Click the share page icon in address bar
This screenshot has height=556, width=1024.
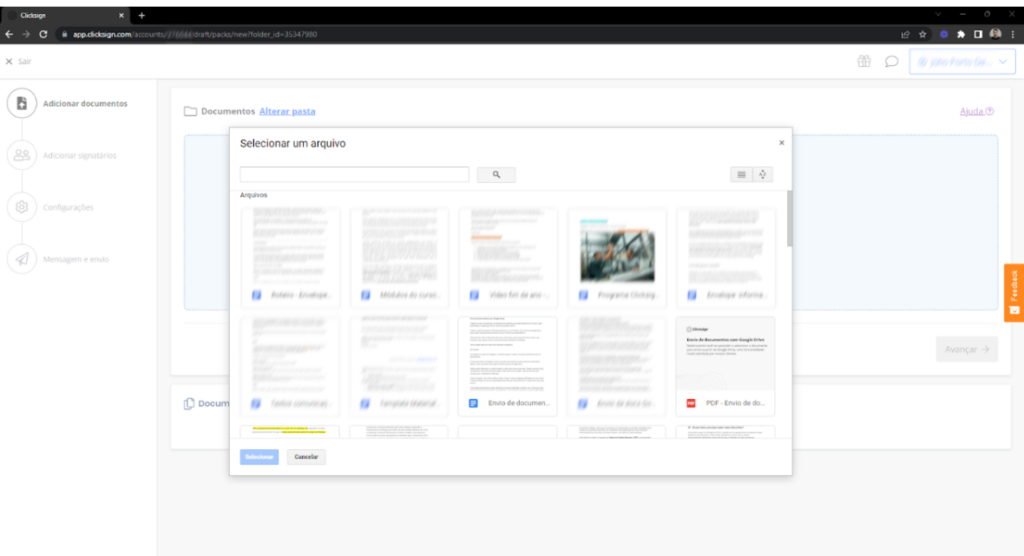click(905, 34)
